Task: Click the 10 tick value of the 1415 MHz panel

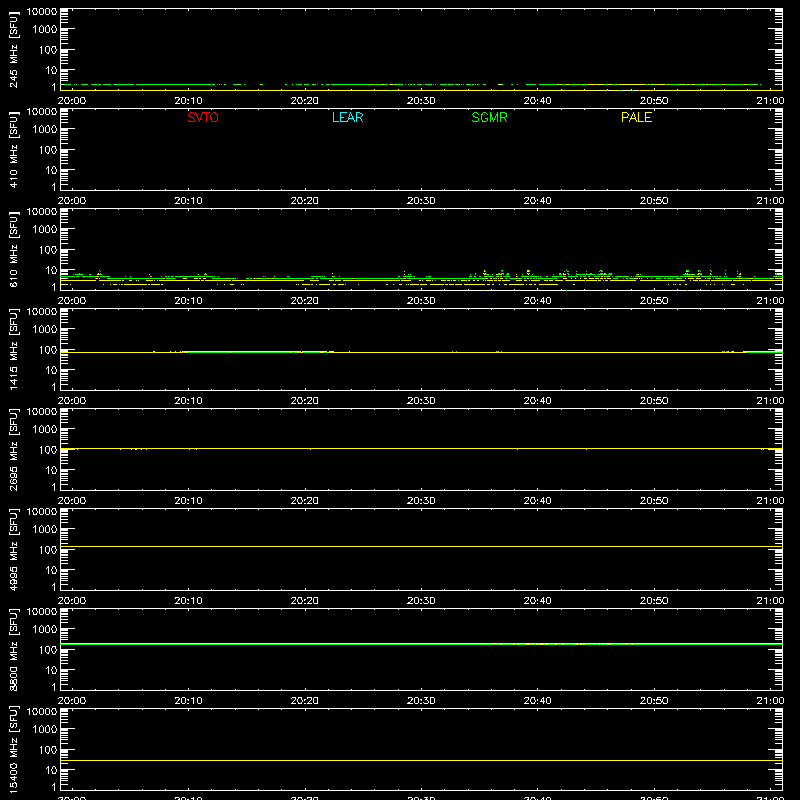Action: [52, 370]
